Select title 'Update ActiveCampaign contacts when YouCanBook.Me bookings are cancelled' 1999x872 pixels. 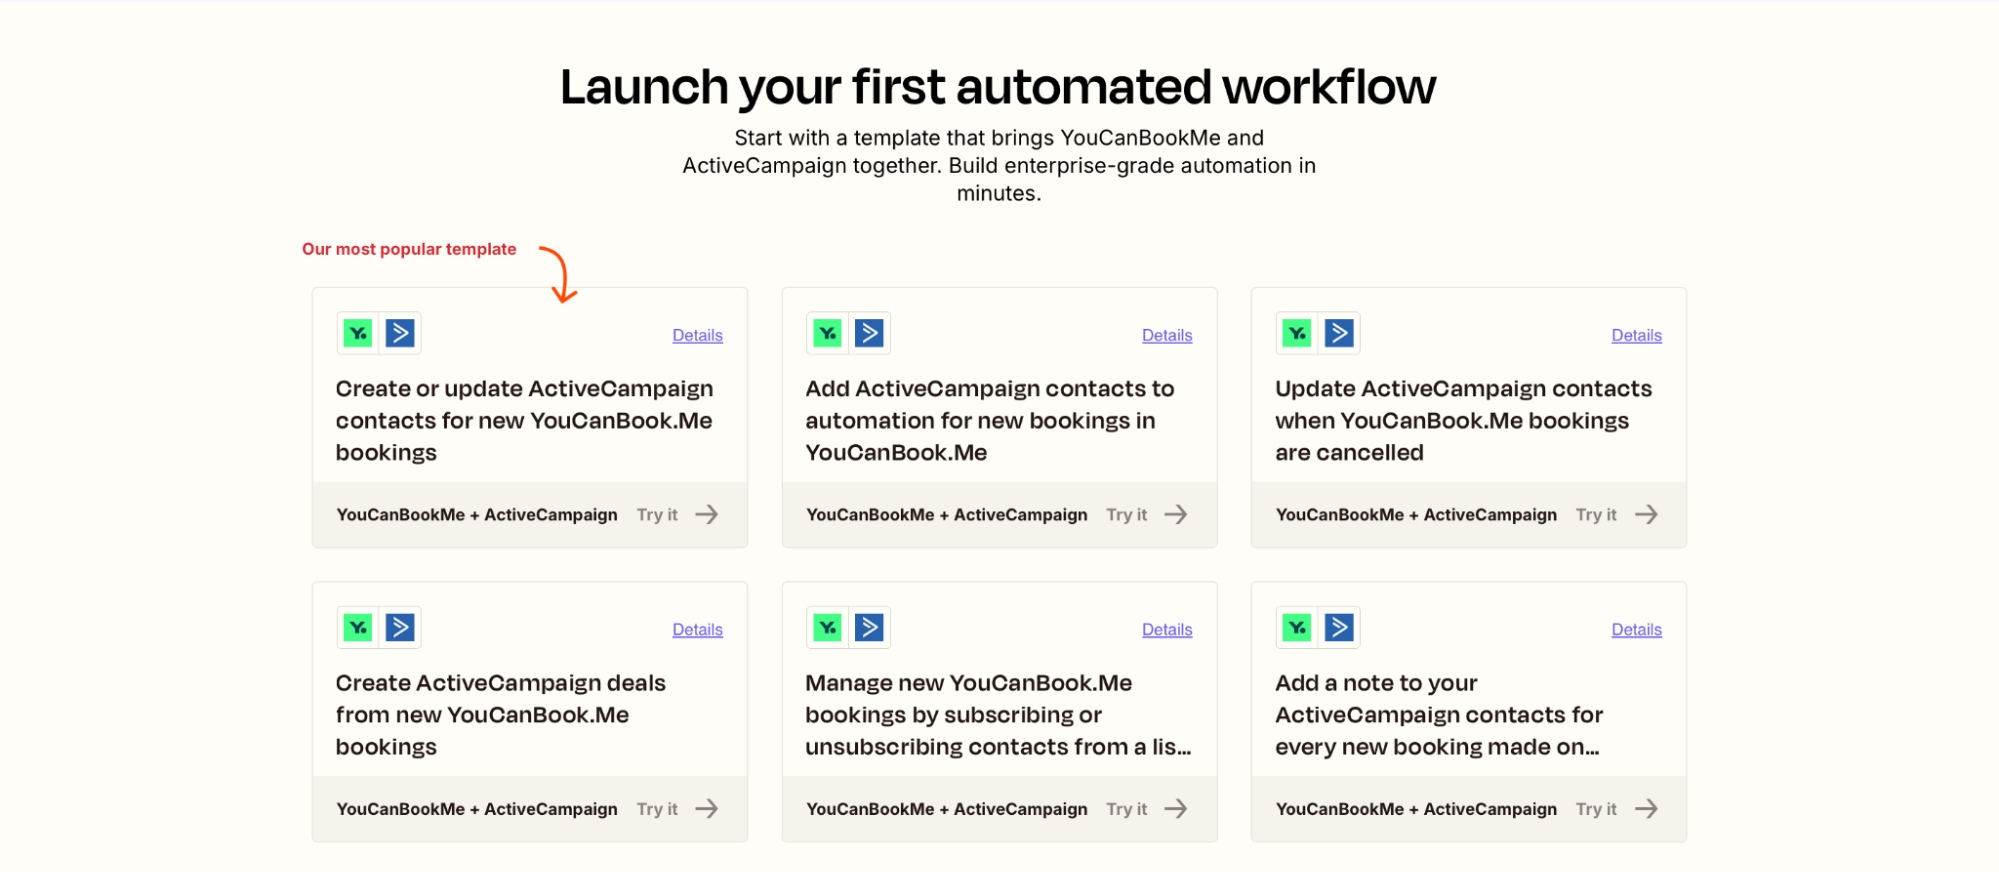pyautogui.click(x=1463, y=420)
